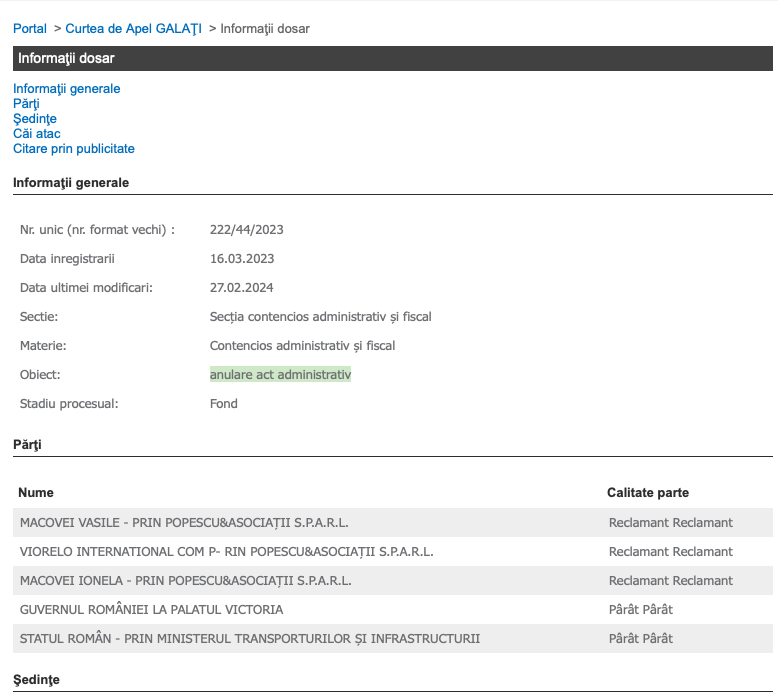778x692 pixels.
Task: Jump to Informaţii generale anchor link
Action: tap(66, 89)
